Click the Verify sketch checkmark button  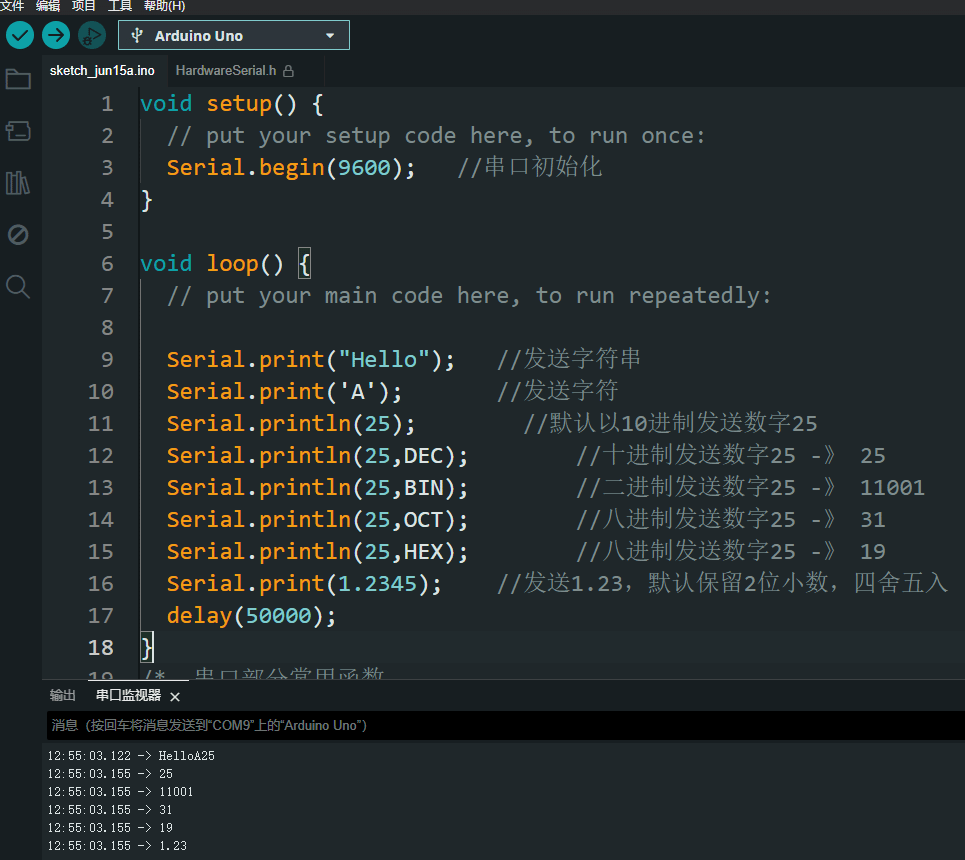tap(20, 36)
